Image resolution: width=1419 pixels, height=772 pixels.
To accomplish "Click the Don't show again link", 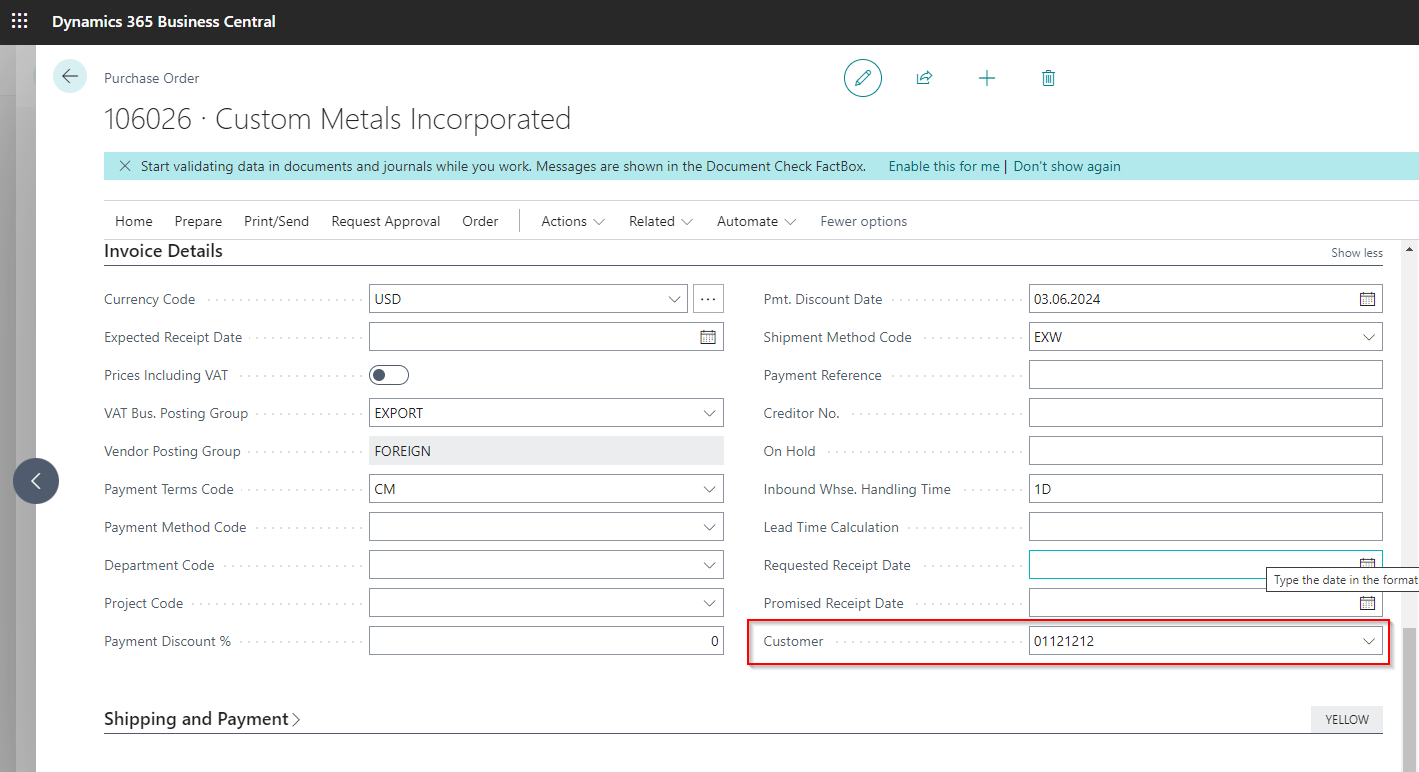I will 1067,166.
